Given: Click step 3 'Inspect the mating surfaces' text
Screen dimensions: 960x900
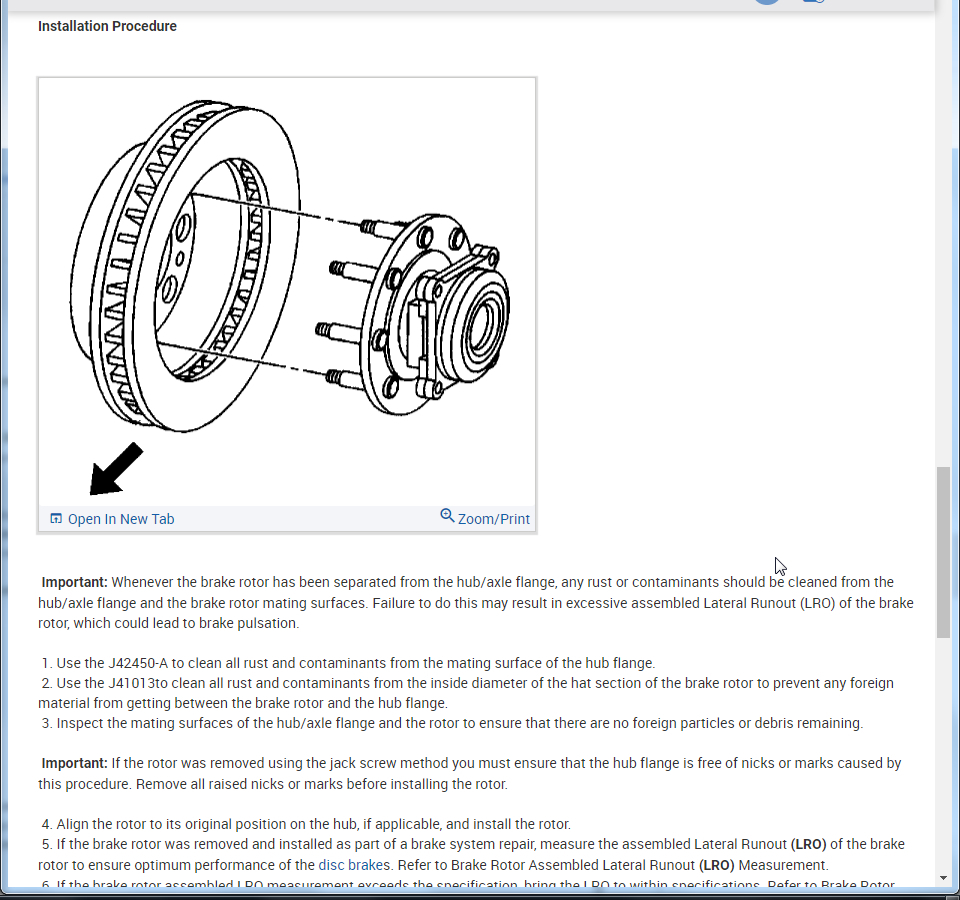Looking at the screenshot, I should [452, 723].
